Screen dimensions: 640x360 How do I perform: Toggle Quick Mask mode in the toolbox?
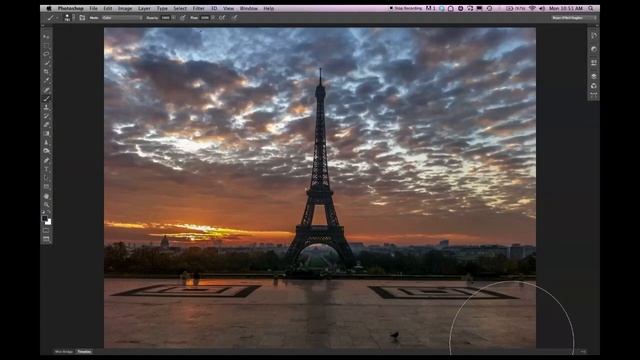click(x=46, y=231)
